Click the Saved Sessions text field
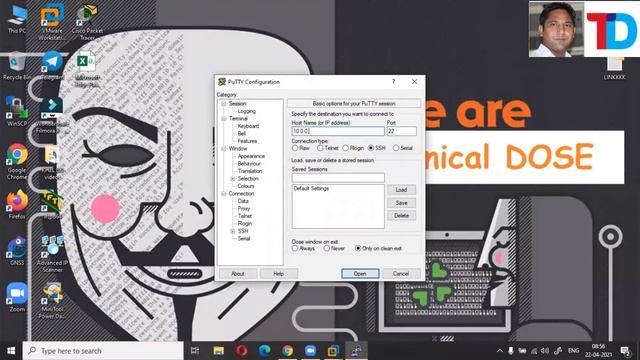Viewport: 640px width, 360px height. point(338,178)
